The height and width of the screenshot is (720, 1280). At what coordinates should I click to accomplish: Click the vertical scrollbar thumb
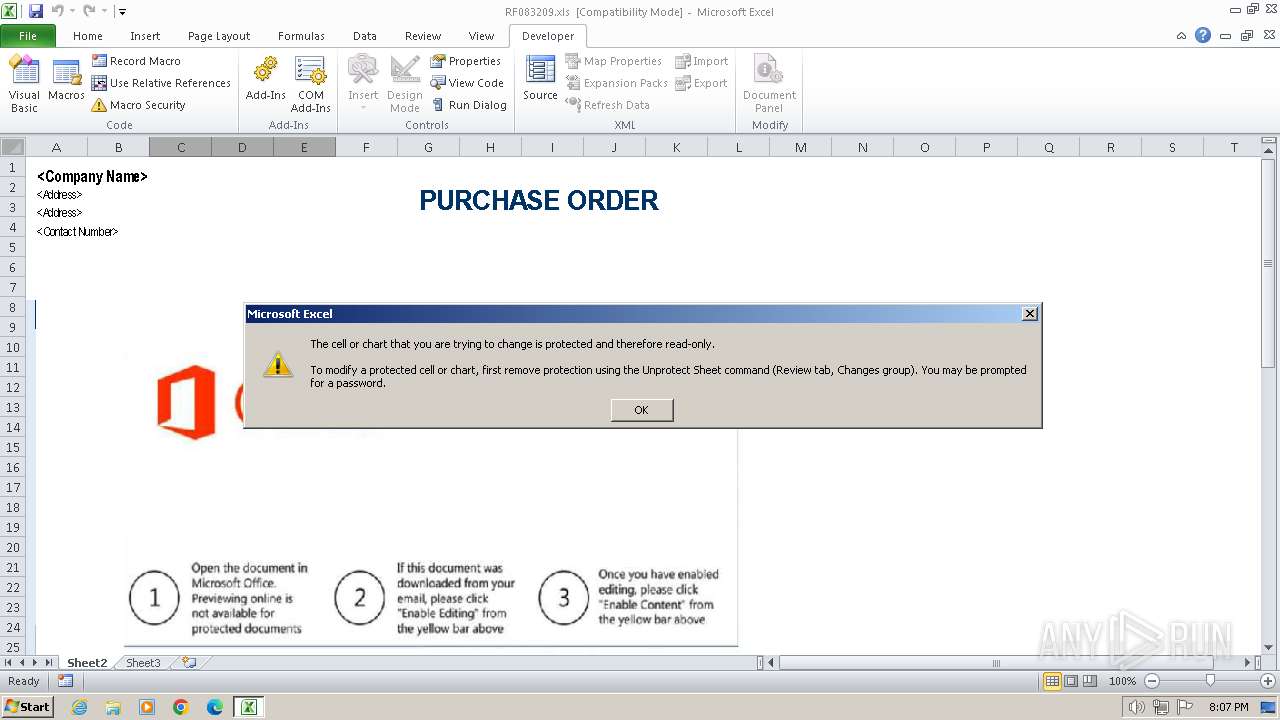pyautogui.click(x=1268, y=263)
